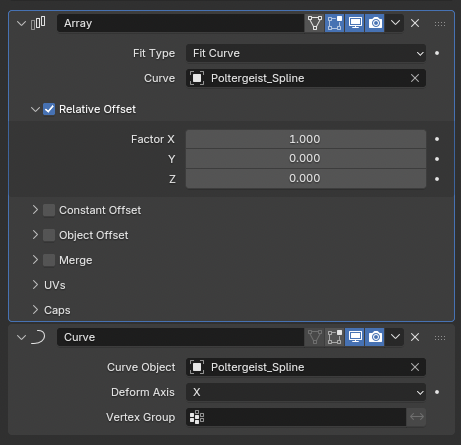Remove the Array modifier with X

tap(415, 23)
